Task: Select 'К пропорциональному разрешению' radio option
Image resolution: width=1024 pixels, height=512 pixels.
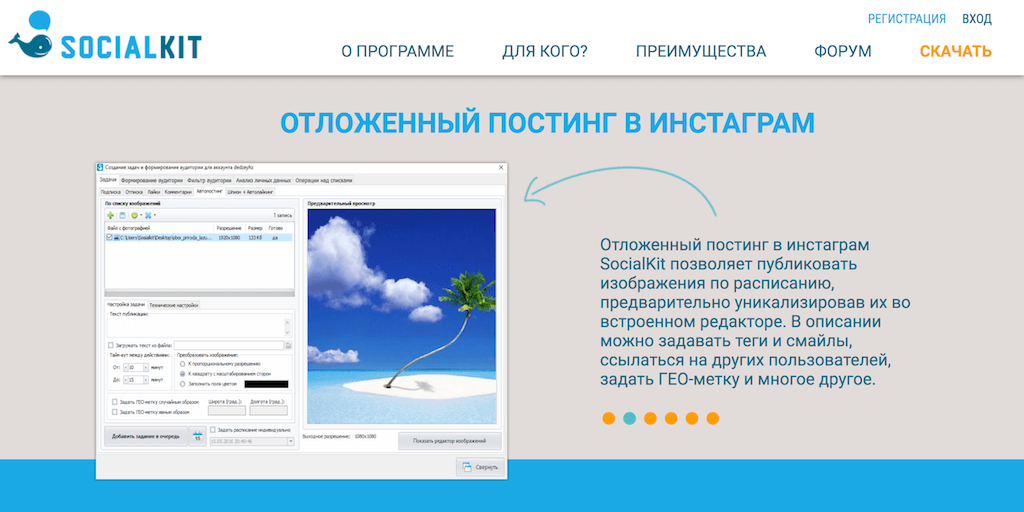Action: [x=181, y=364]
